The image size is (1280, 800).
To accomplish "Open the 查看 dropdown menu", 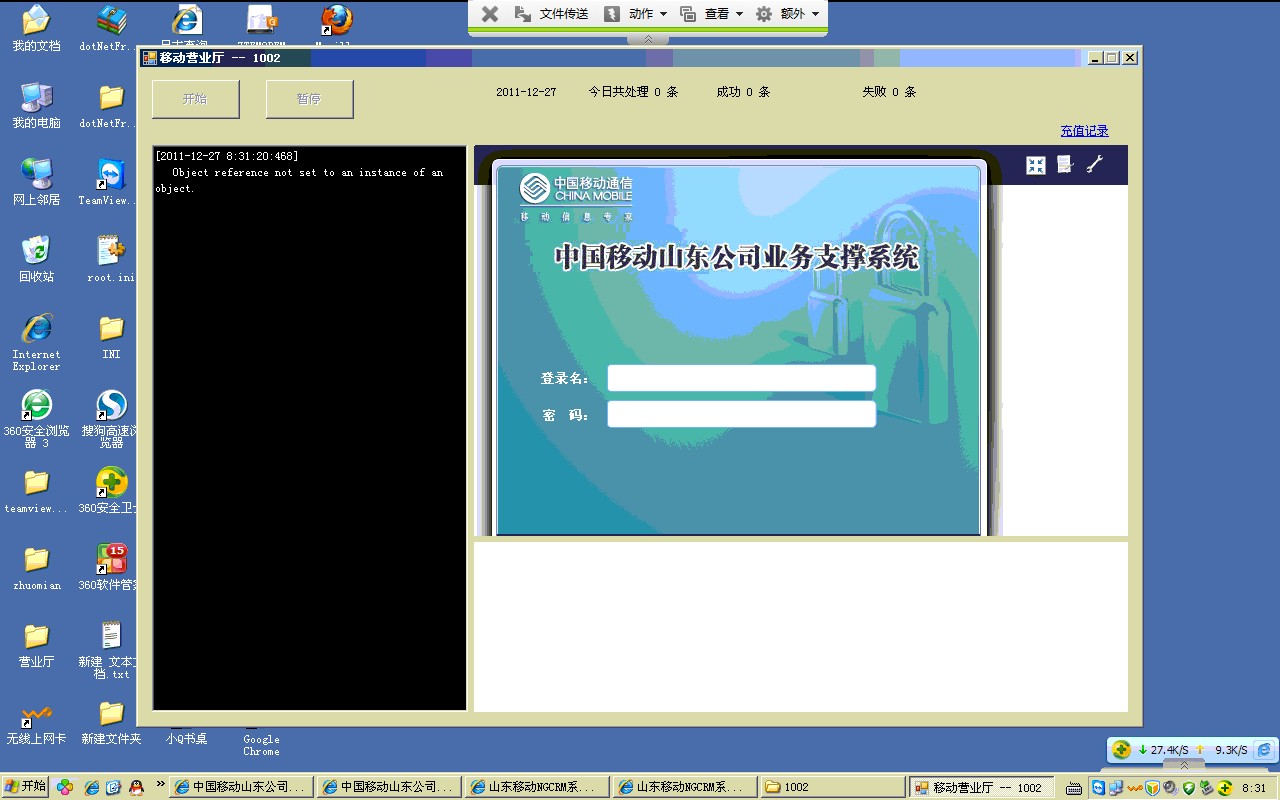I will pos(712,14).
